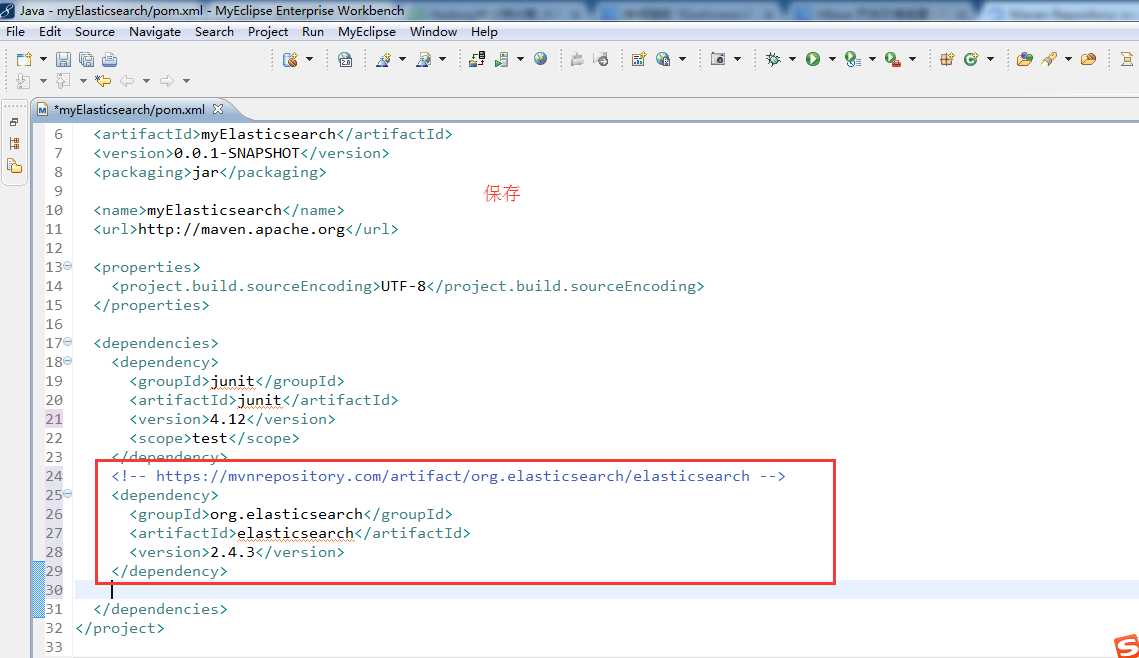Viewport: 1139px width, 658px height.
Task: Click the Previous Annotation toolbar icon
Action: click(x=64, y=81)
